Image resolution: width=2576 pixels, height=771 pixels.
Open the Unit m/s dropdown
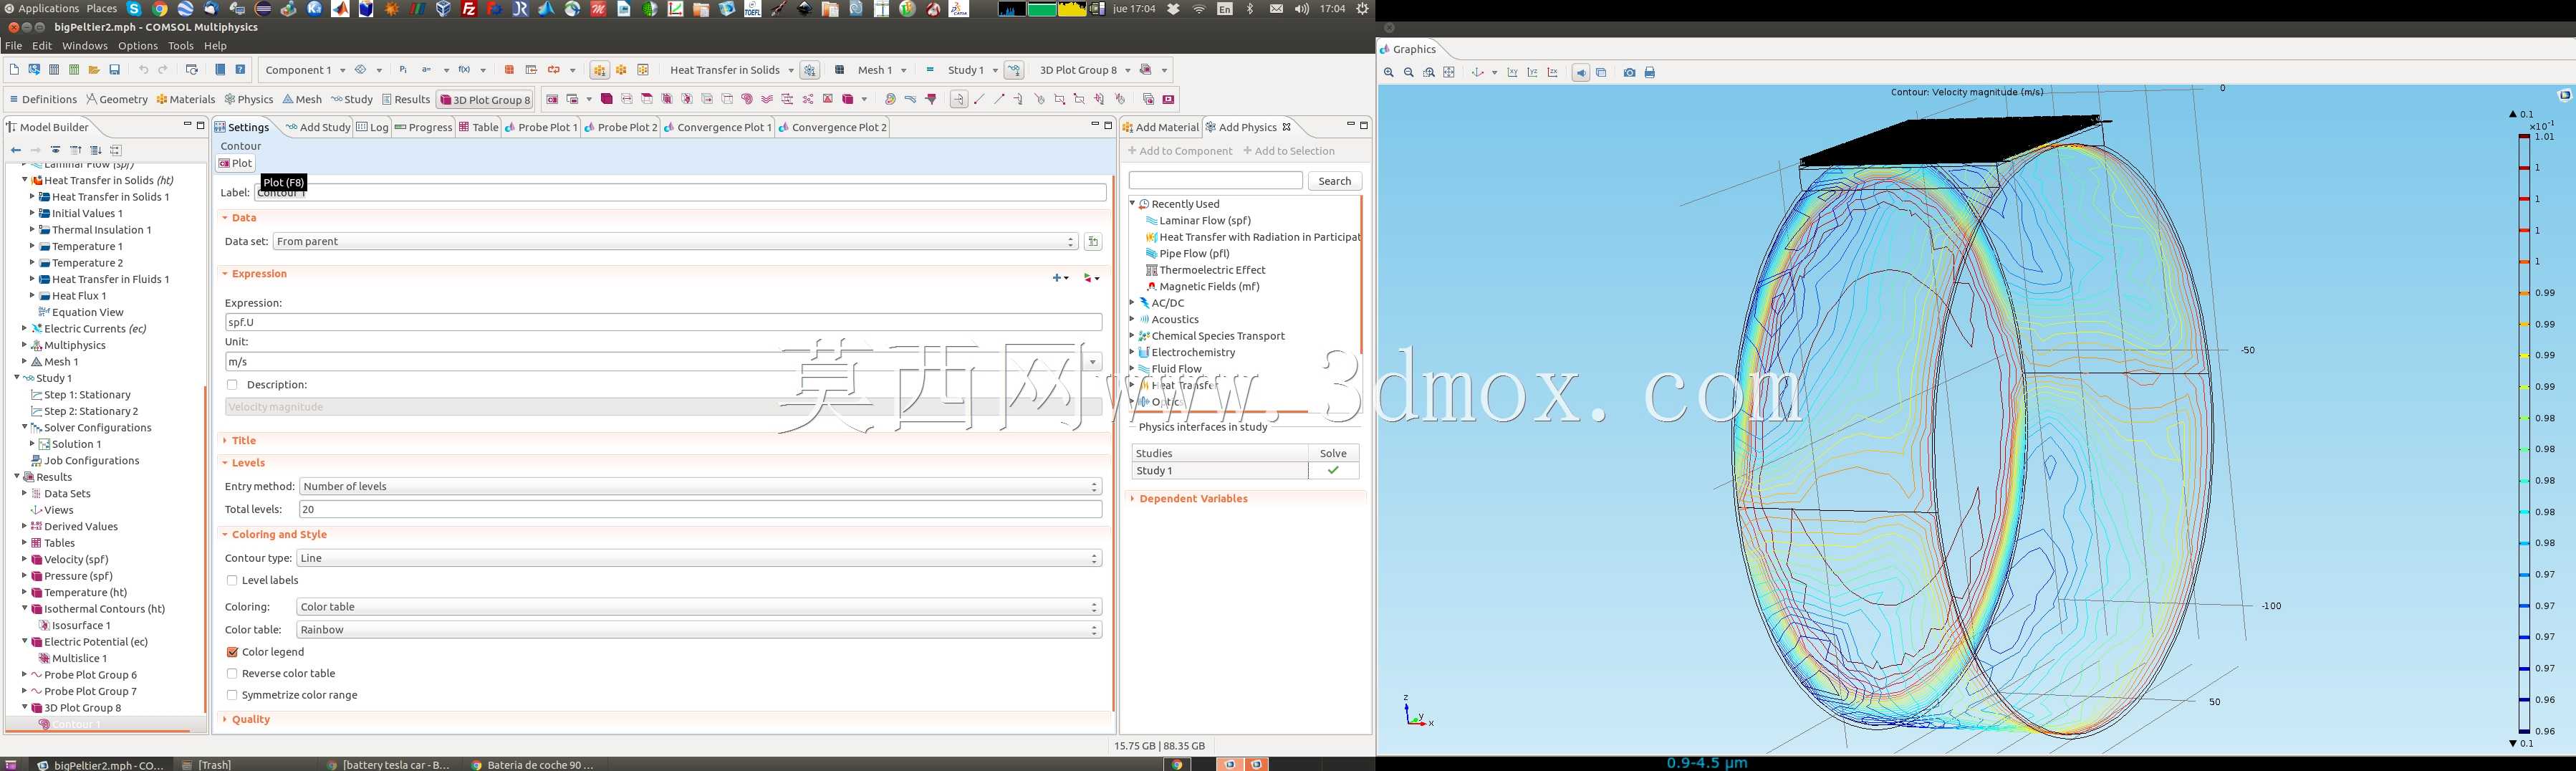pos(1093,362)
